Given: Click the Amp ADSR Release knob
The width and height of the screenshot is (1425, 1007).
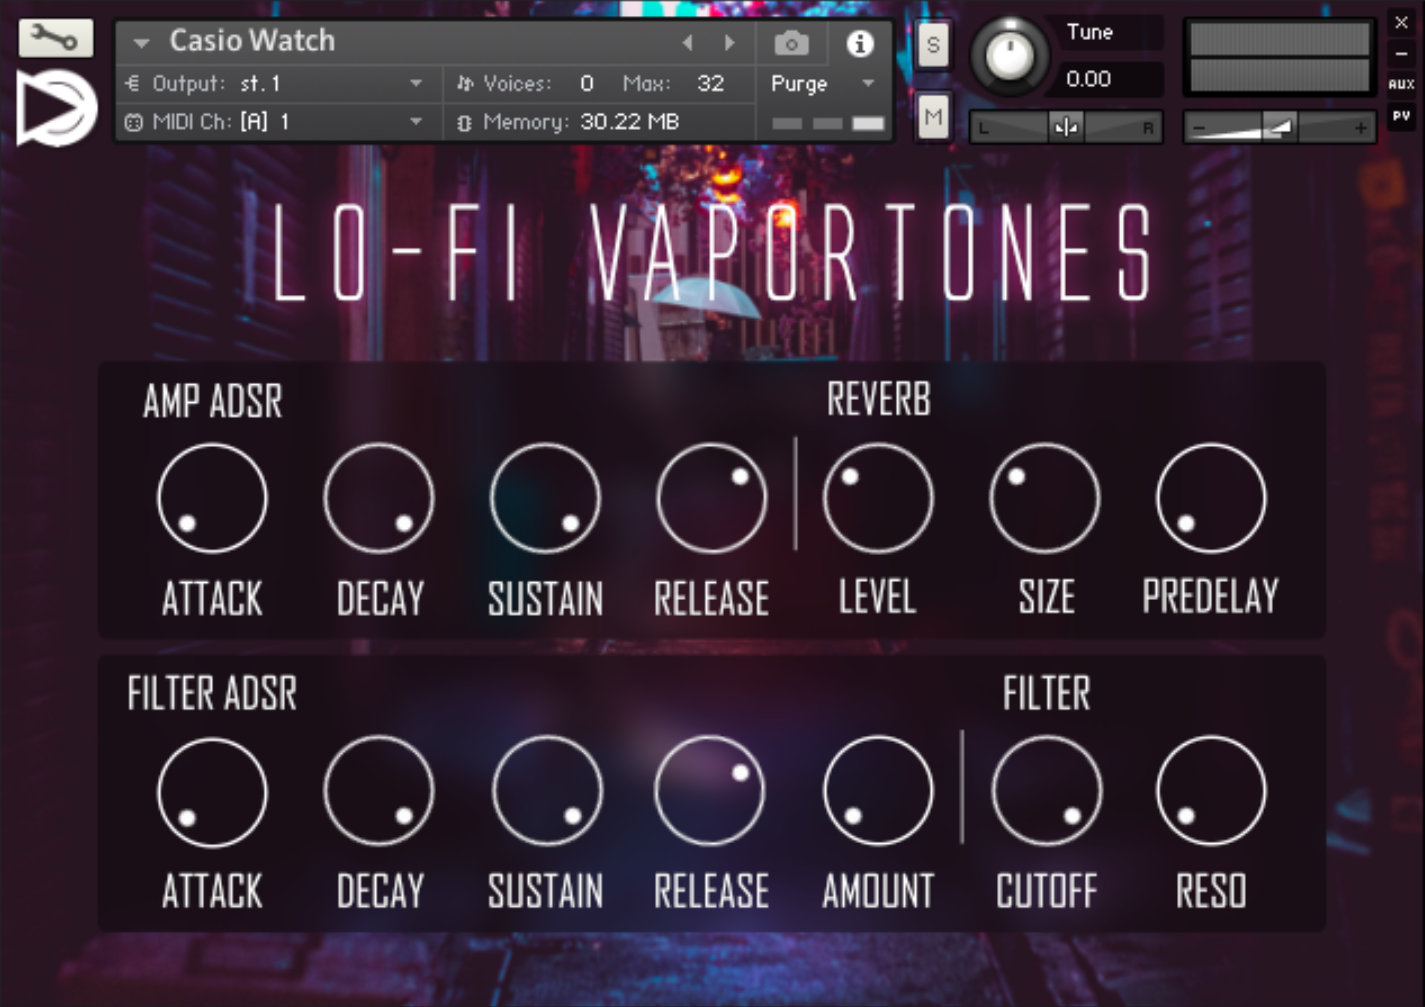Looking at the screenshot, I should click(711, 498).
